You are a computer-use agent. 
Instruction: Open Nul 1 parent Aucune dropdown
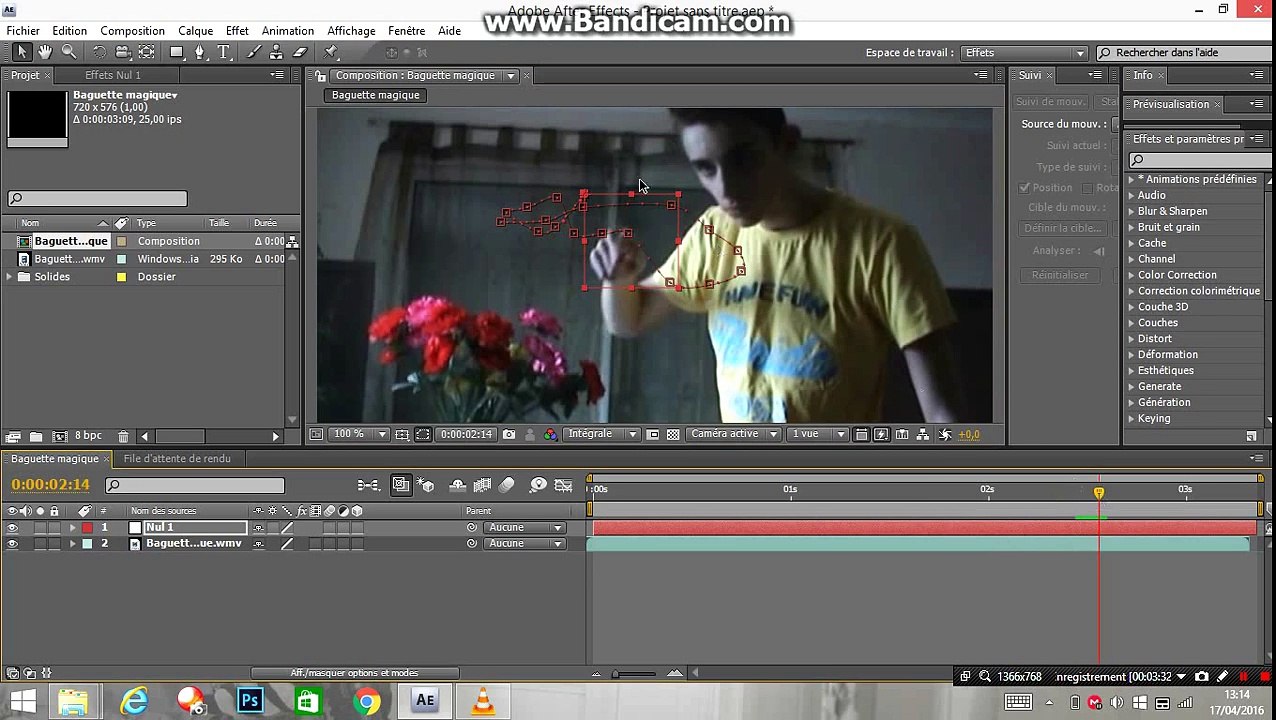tap(524, 527)
